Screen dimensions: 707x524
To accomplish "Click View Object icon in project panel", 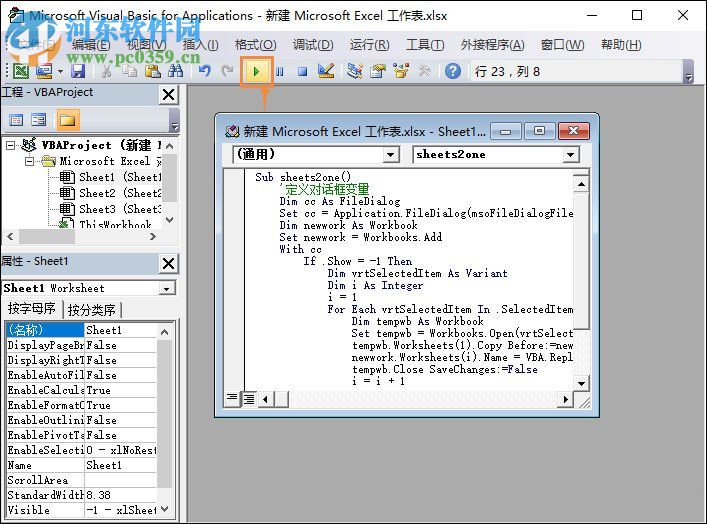I will 39,120.
